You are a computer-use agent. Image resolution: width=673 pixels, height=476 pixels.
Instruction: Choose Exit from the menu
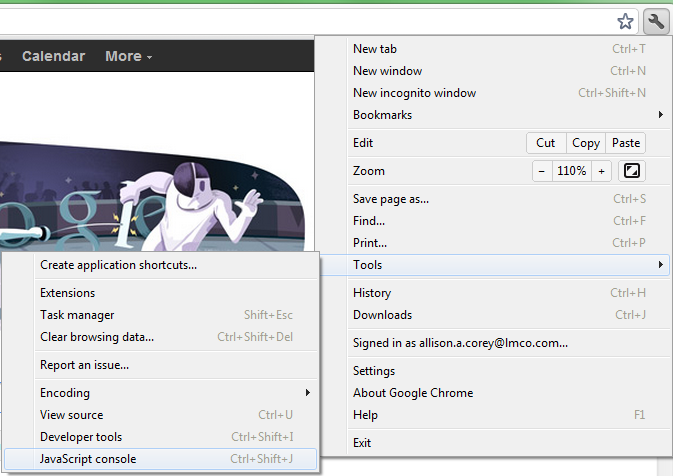tap(508, 443)
